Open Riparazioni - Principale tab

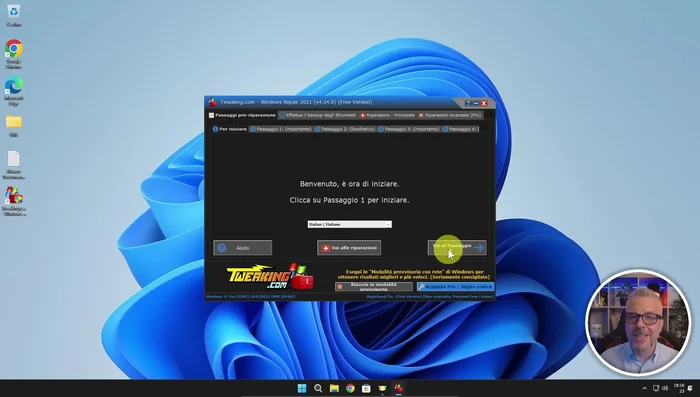tap(388, 115)
